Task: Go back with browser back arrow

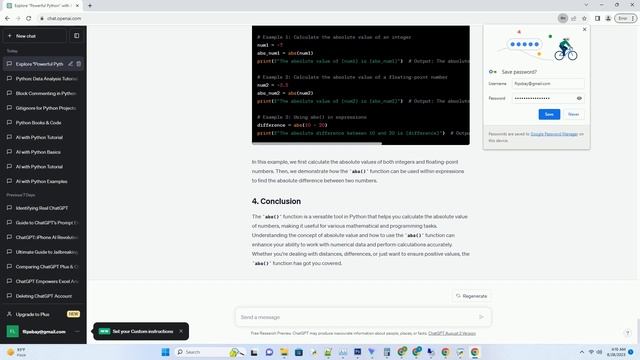Action: pyautogui.click(x=7, y=18)
